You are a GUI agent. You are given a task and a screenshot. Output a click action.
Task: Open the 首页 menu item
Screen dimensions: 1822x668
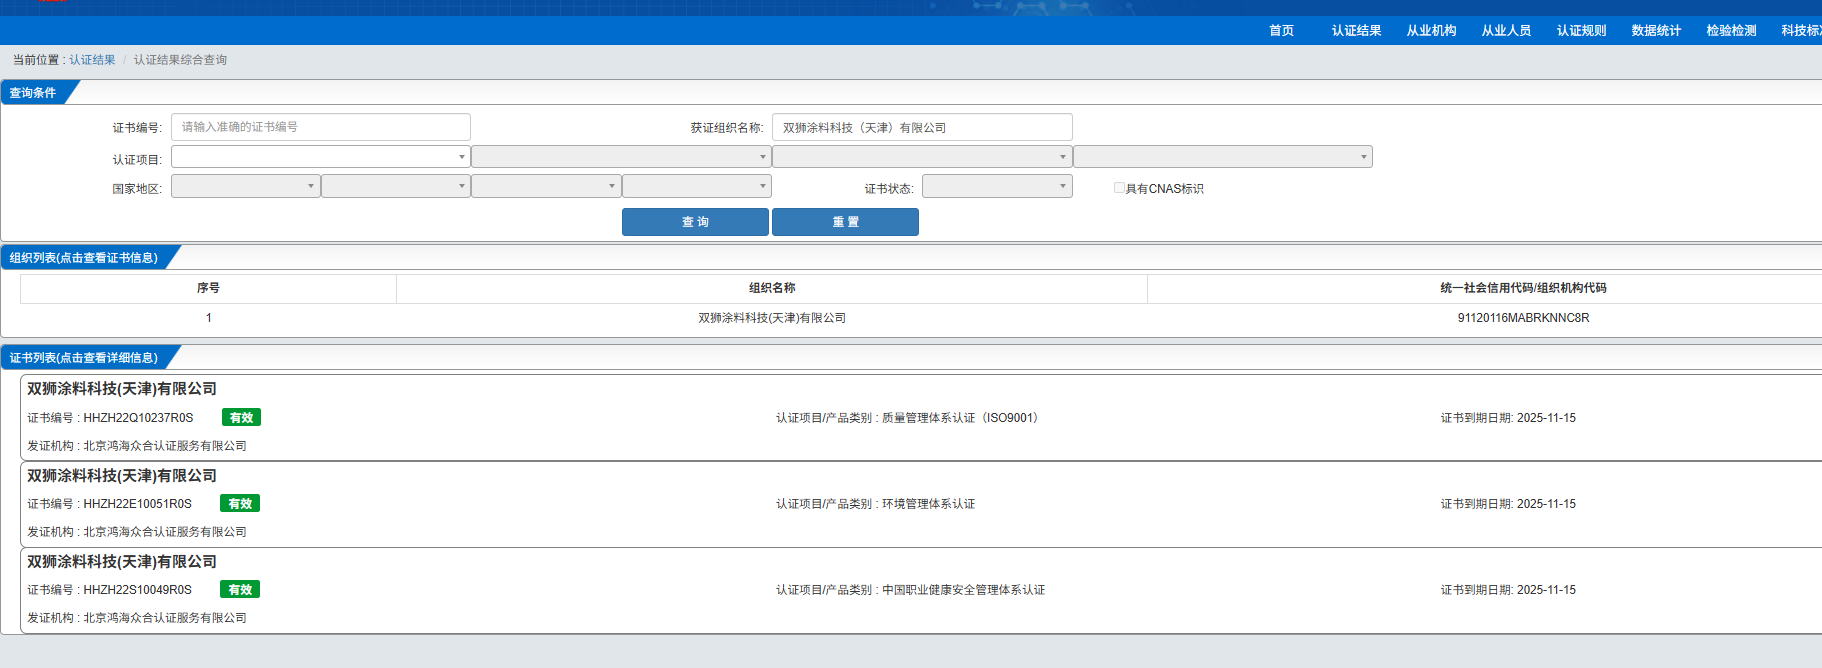coord(1281,31)
